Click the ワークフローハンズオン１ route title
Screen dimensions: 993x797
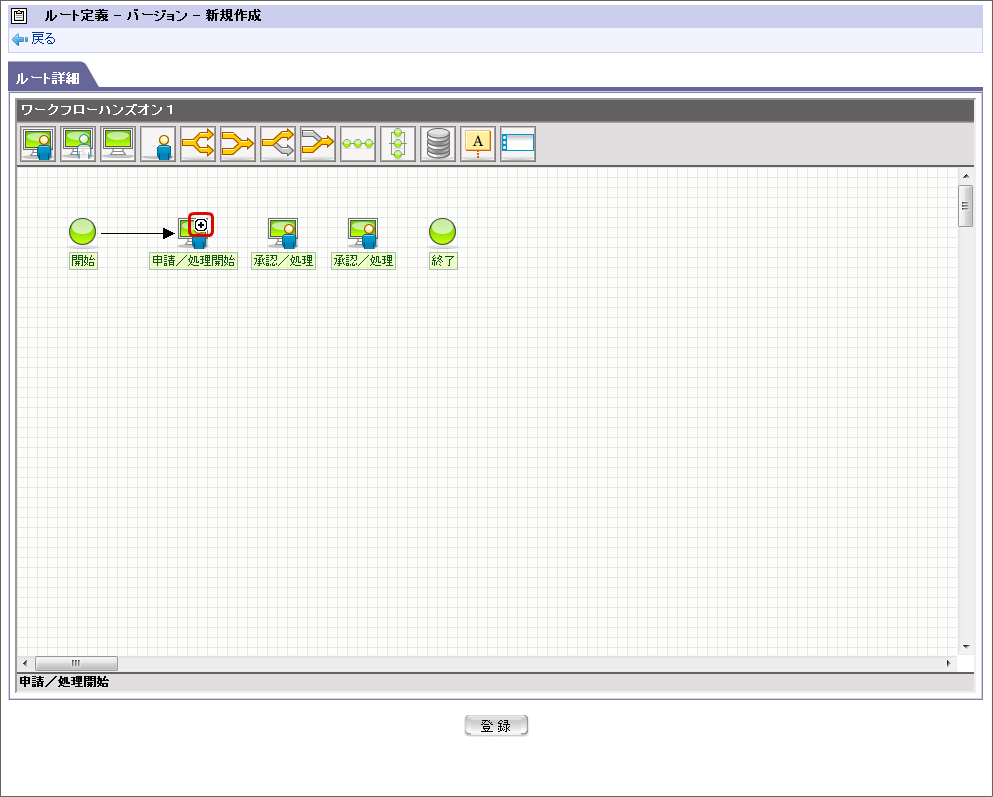coord(98,110)
